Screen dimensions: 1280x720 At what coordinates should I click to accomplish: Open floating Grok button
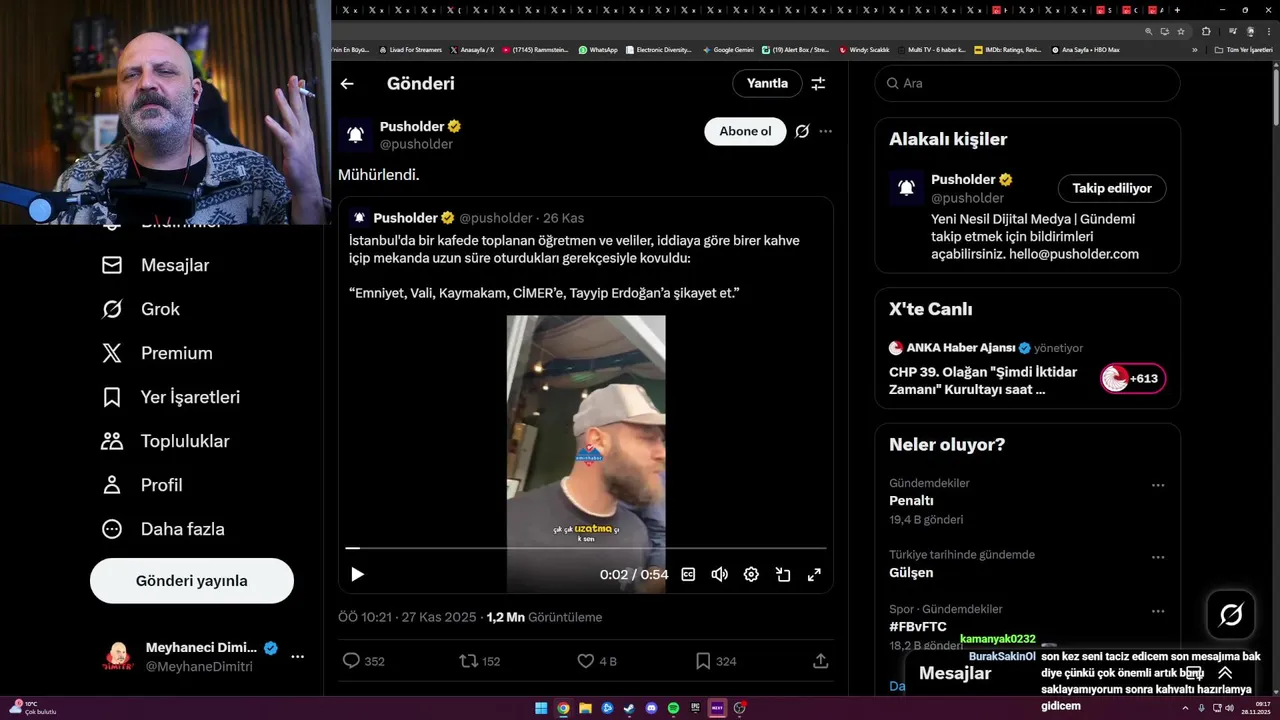1231,615
